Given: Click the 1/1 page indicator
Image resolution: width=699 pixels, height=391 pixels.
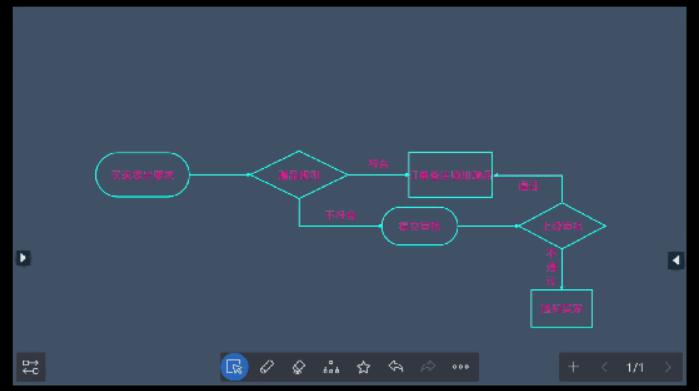Looking at the screenshot, I should click(x=635, y=367).
